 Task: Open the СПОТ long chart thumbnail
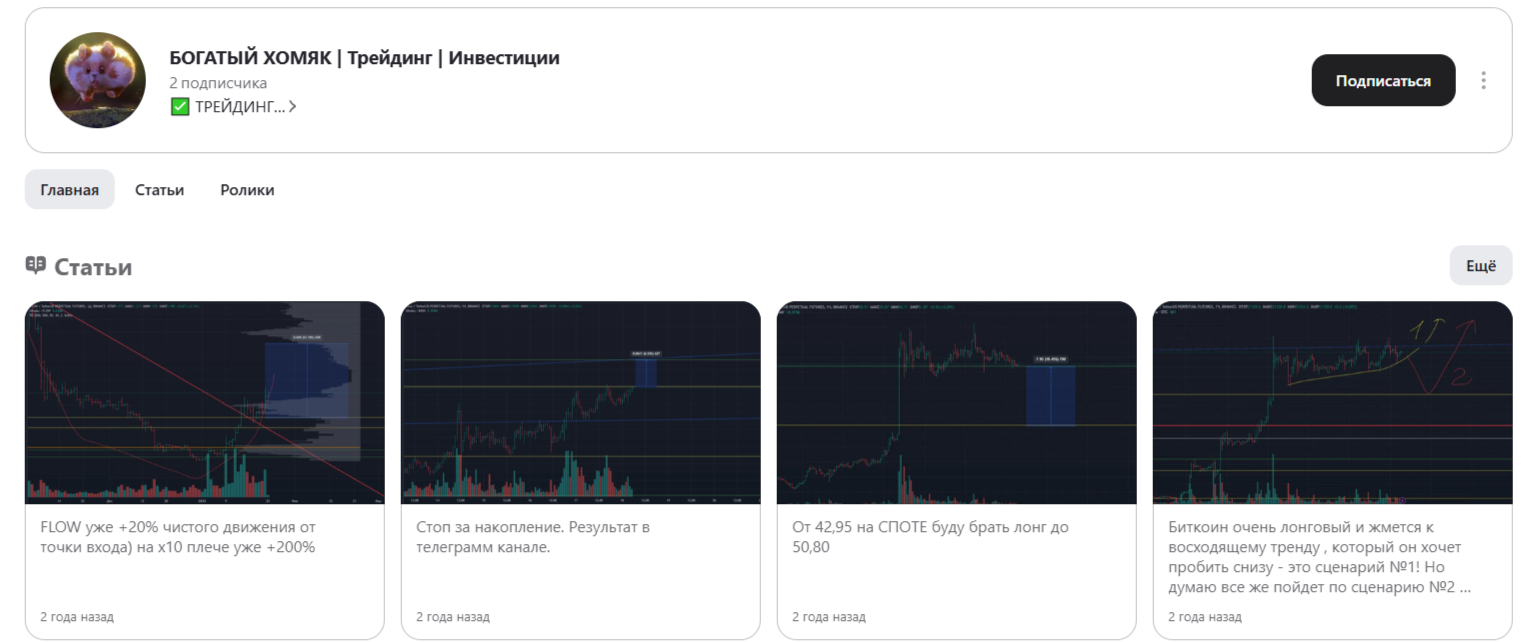tap(956, 402)
